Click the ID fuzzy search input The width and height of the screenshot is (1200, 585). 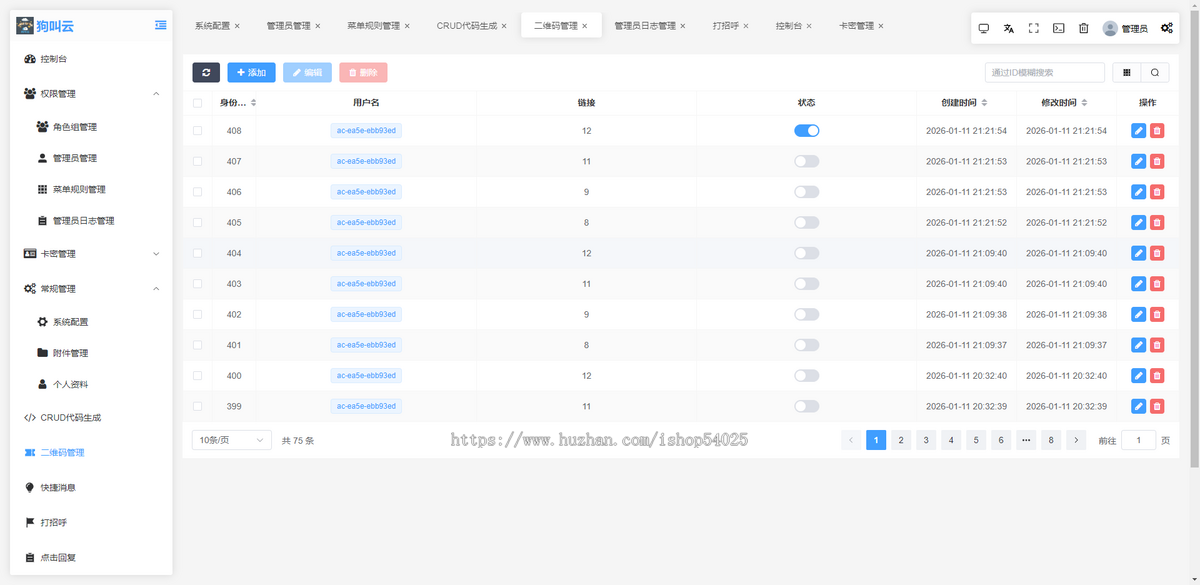click(1045, 72)
